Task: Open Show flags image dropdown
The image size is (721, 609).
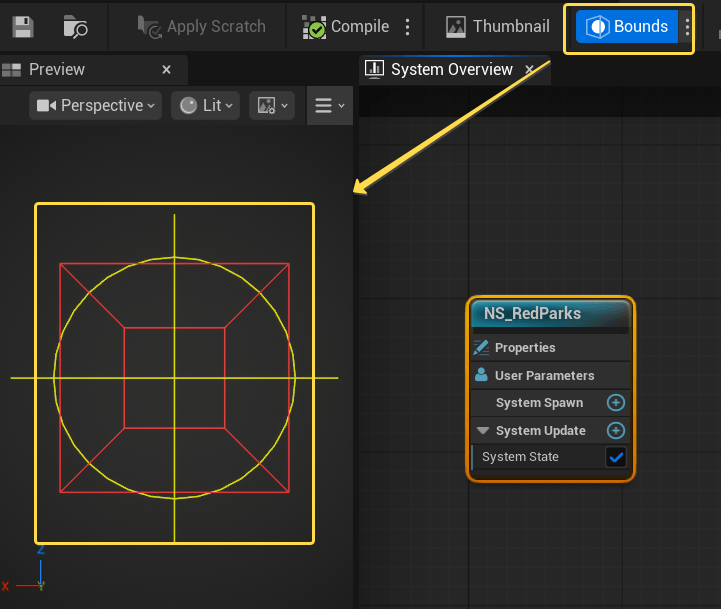Action: coord(272,105)
